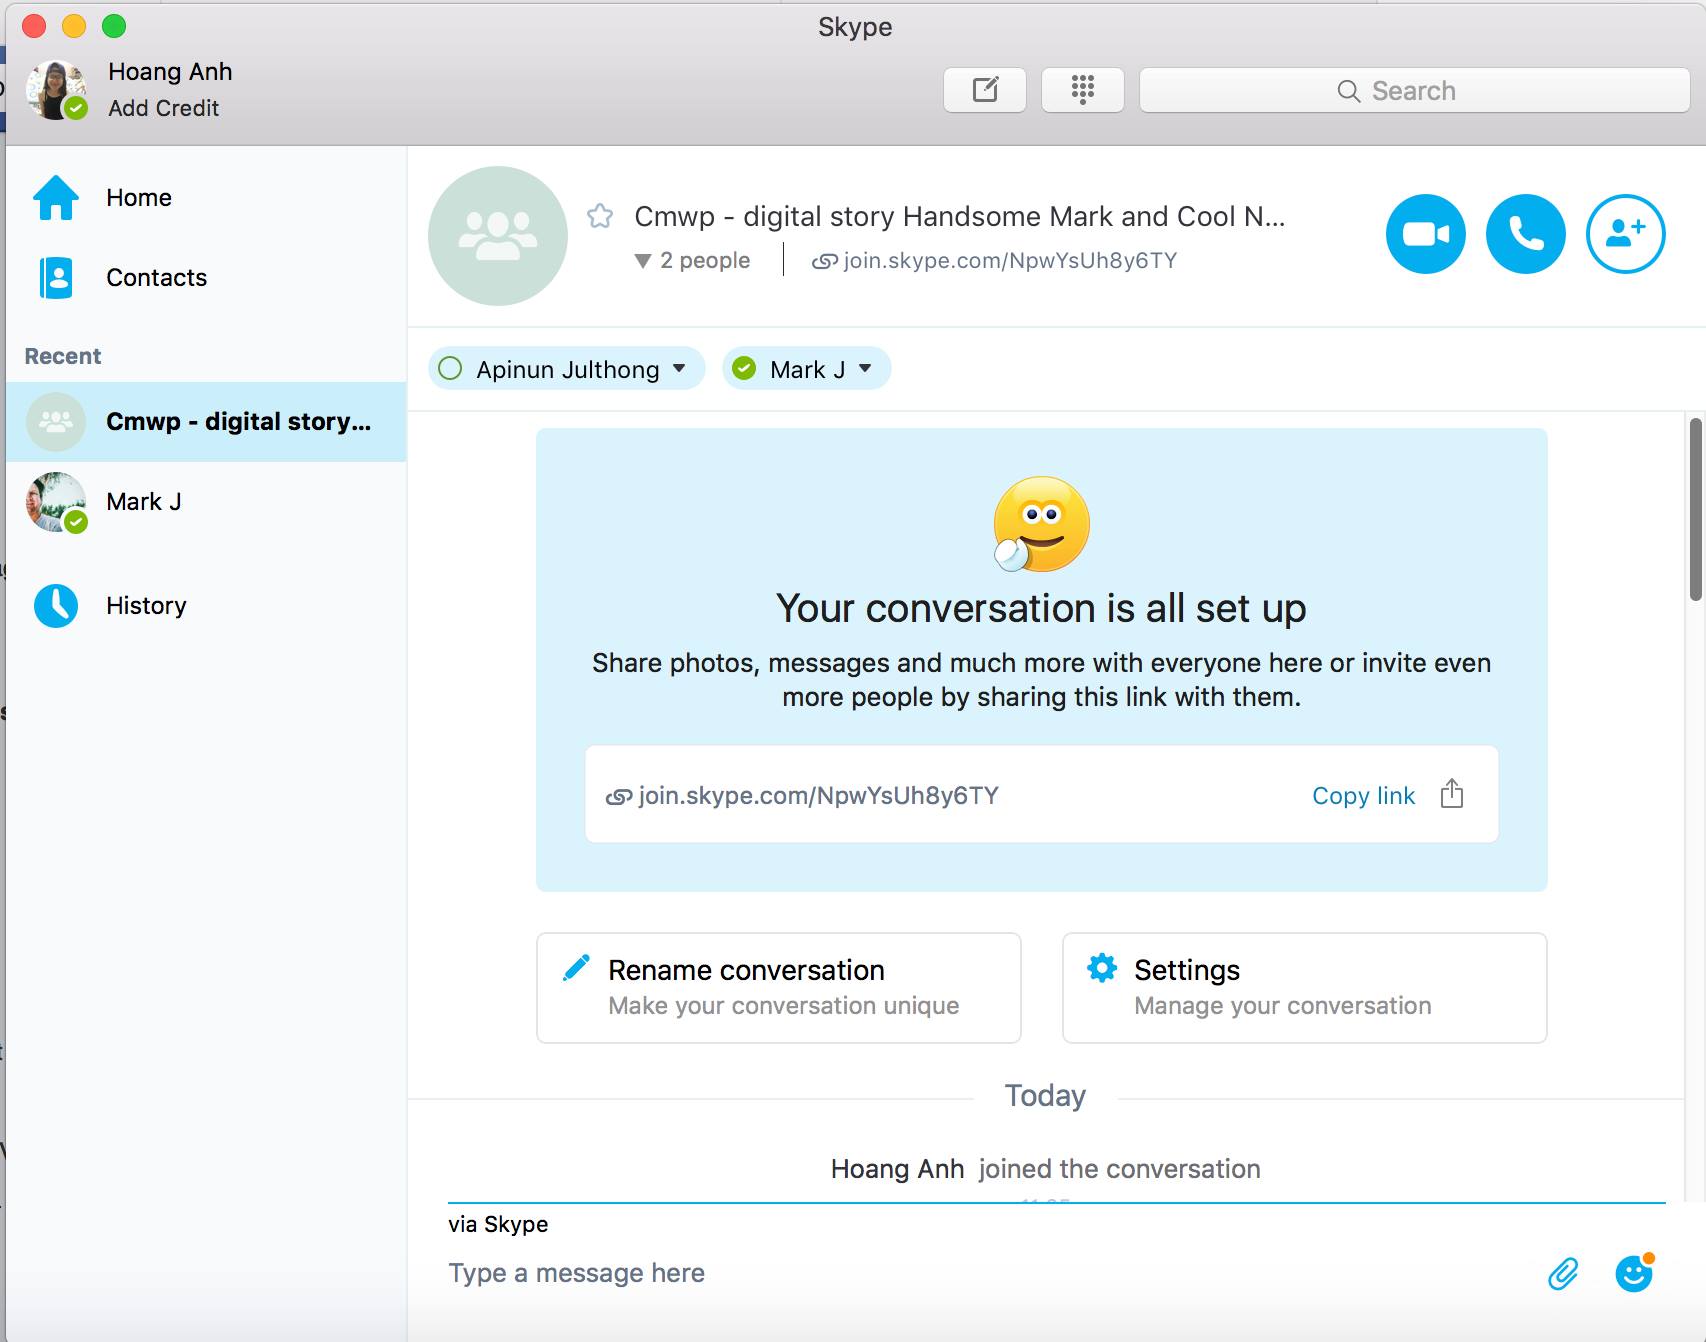Start a voice call with the group

coord(1525,234)
